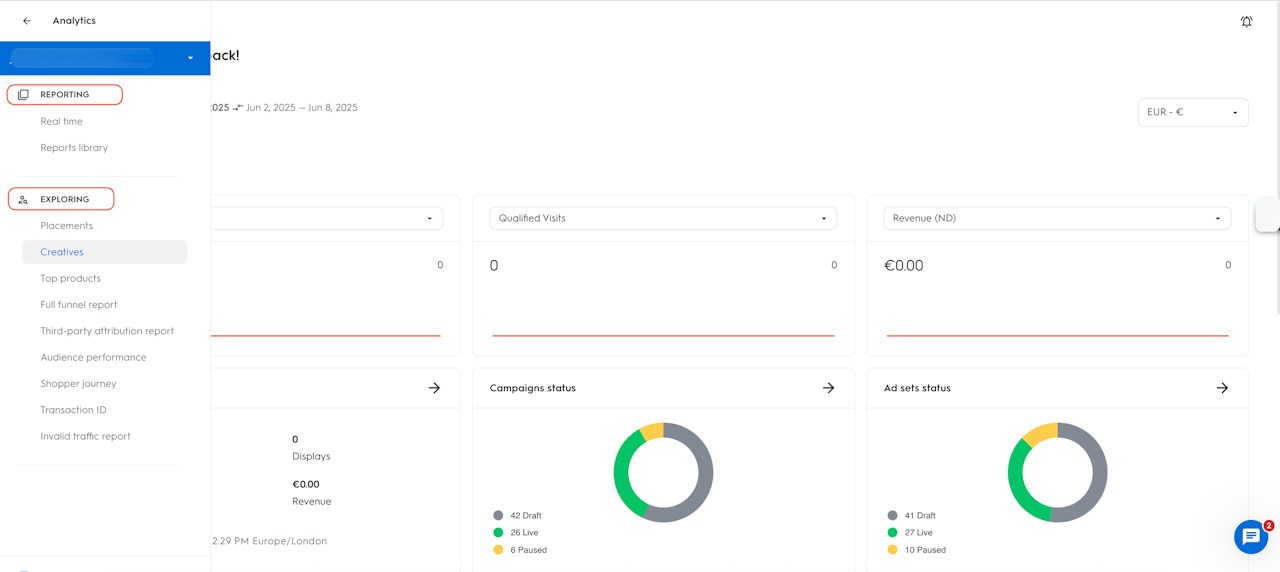Select the Creatives menu item
Viewport: 1280px width, 572px height.
62,252
